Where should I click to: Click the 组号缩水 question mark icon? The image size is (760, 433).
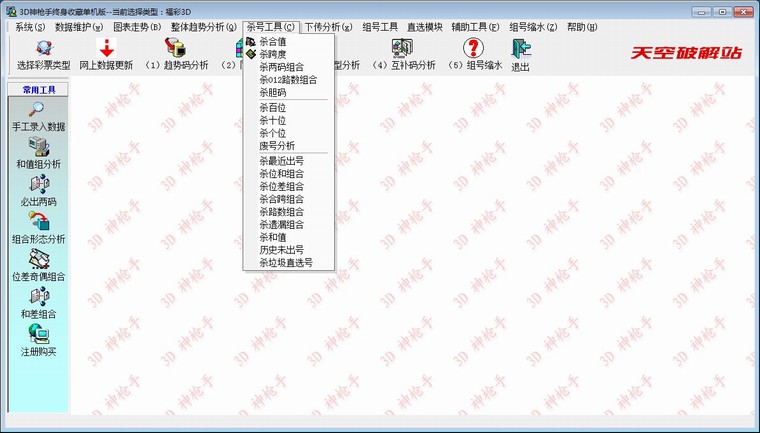472,48
